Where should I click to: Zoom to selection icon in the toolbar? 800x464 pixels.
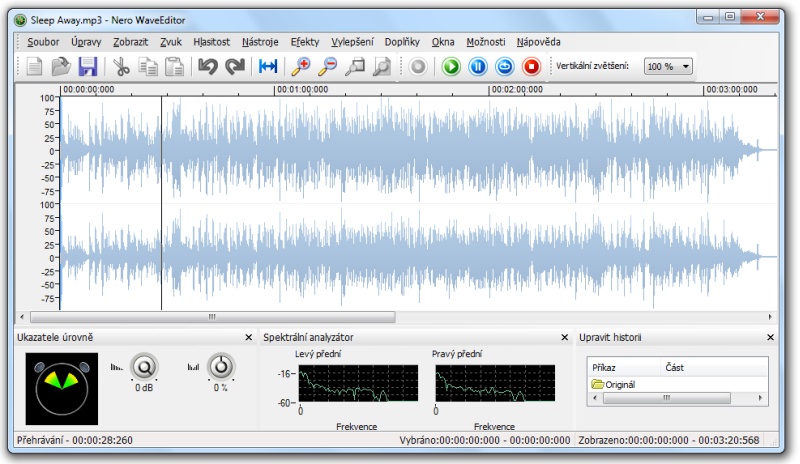coord(355,66)
